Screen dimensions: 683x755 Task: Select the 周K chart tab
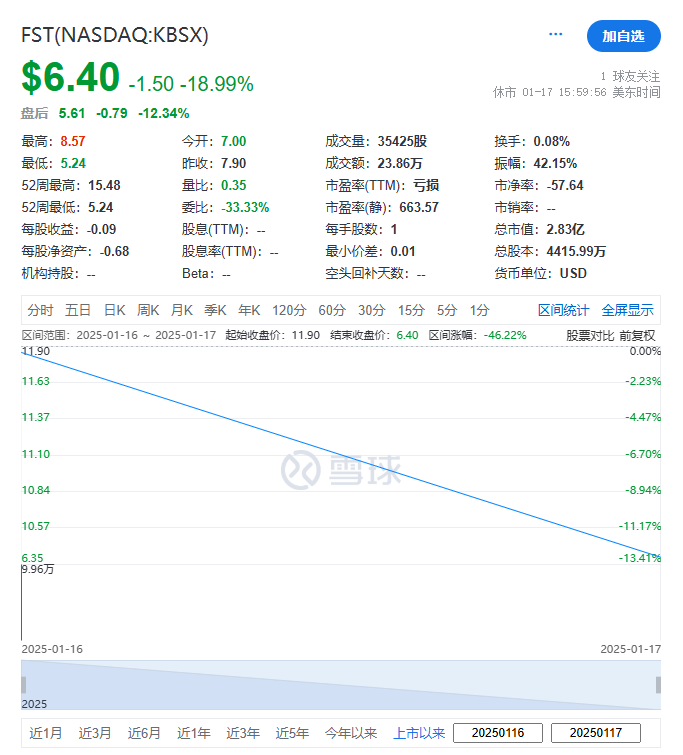[x=148, y=310]
